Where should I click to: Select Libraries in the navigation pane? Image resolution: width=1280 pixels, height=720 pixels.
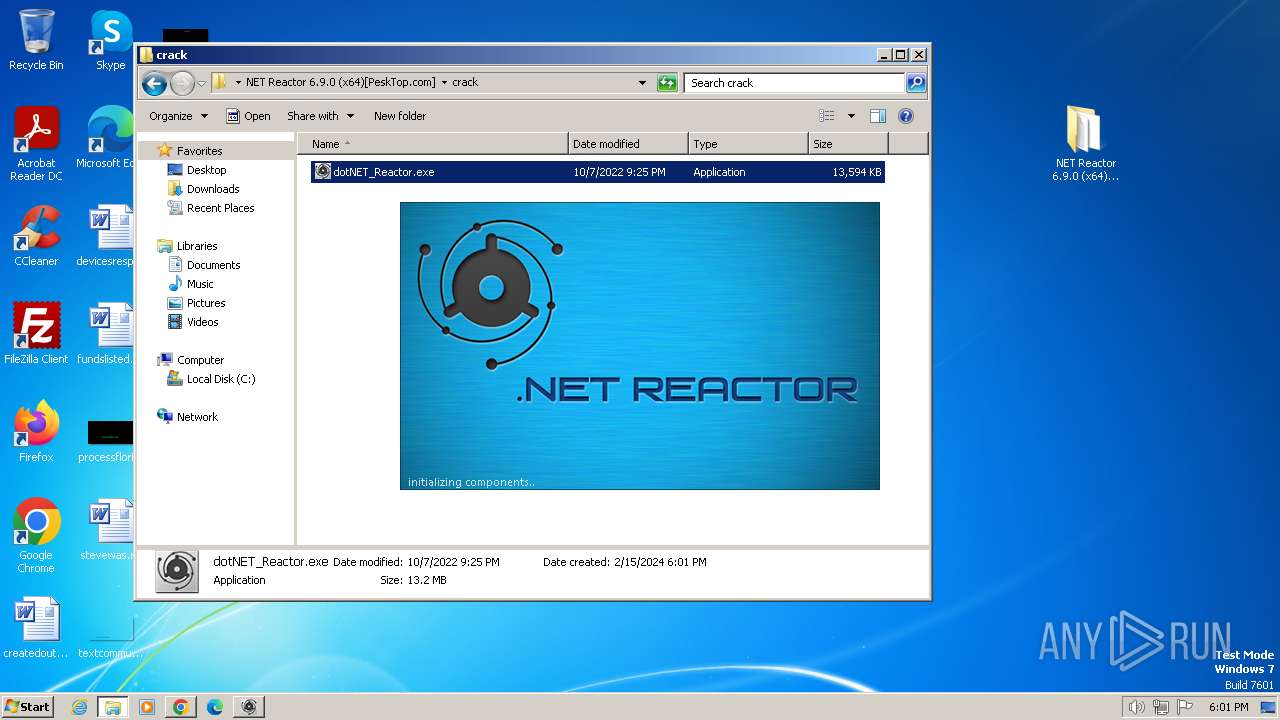[x=197, y=246]
